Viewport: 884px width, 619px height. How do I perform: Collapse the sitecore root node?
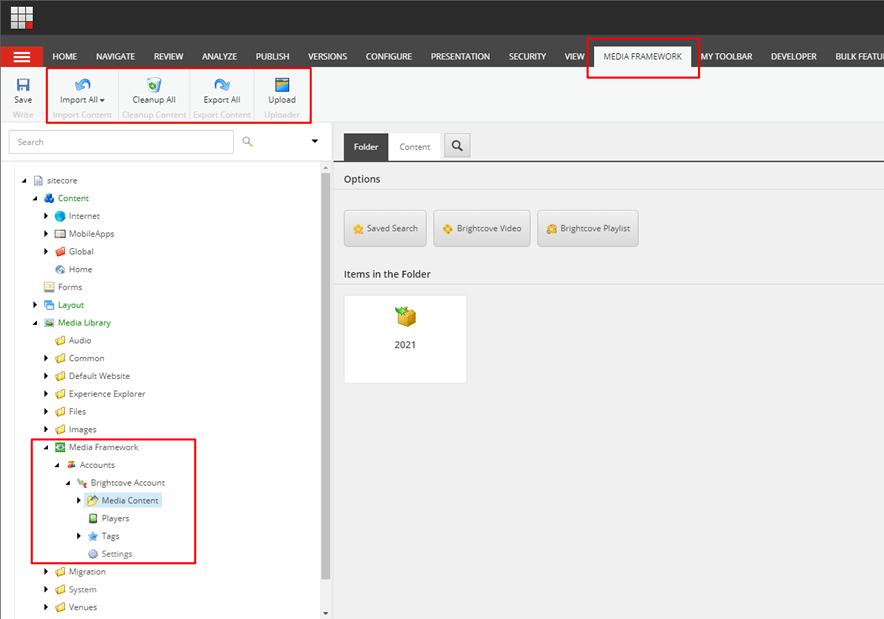pos(24,180)
